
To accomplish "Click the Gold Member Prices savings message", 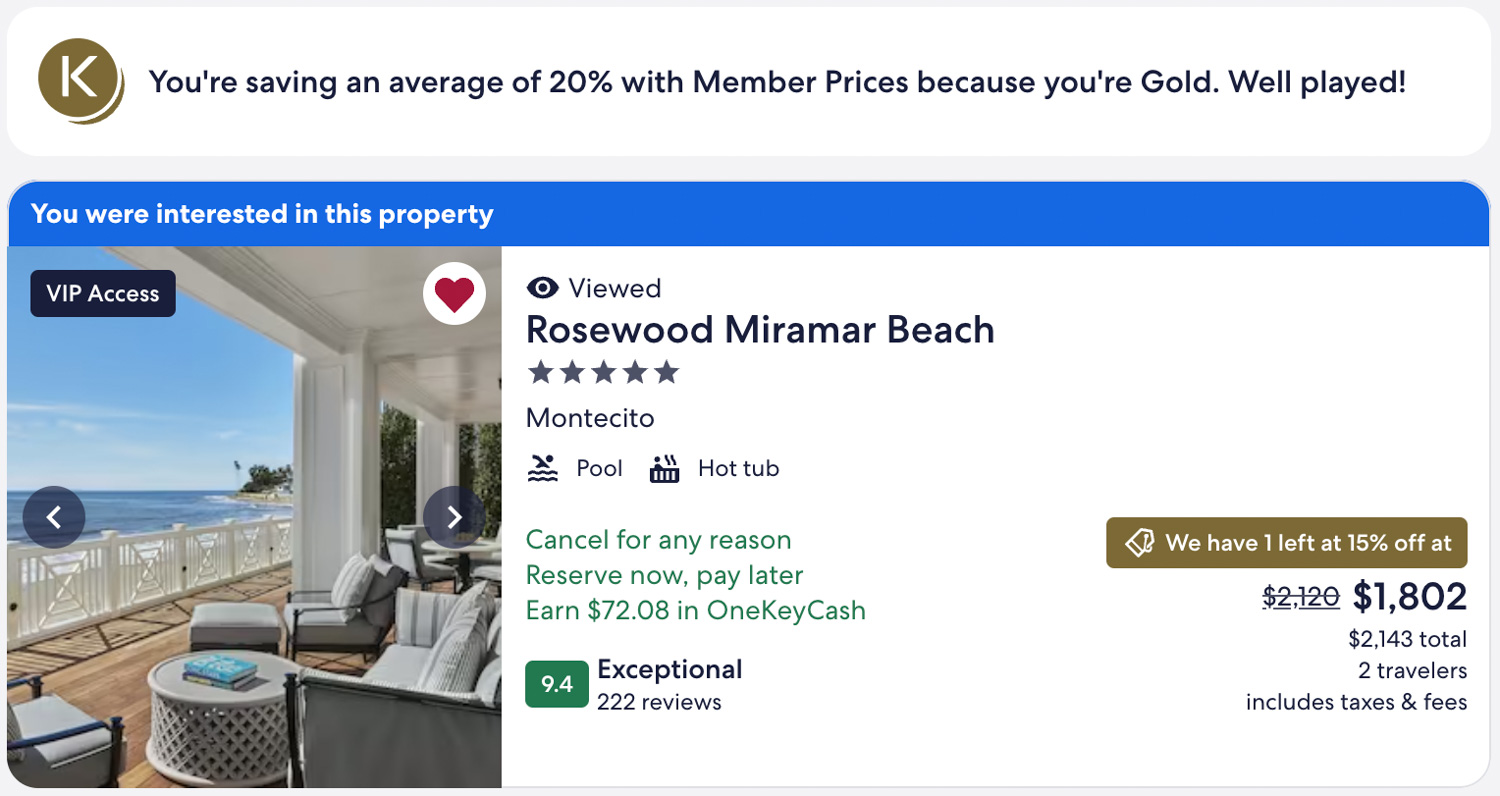I will point(777,82).
